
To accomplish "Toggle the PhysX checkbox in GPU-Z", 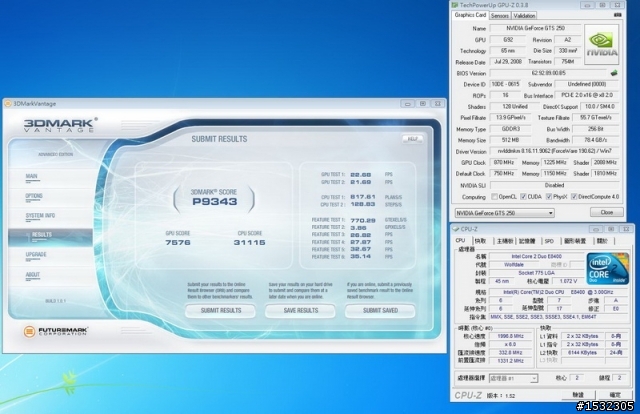I will click(549, 197).
